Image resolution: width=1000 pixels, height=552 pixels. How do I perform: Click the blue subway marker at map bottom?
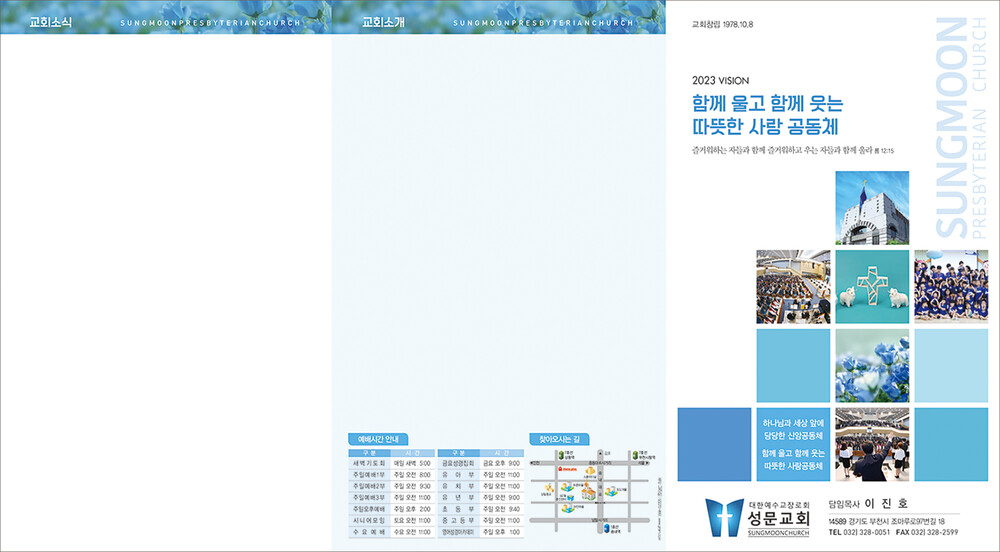[605, 527]
